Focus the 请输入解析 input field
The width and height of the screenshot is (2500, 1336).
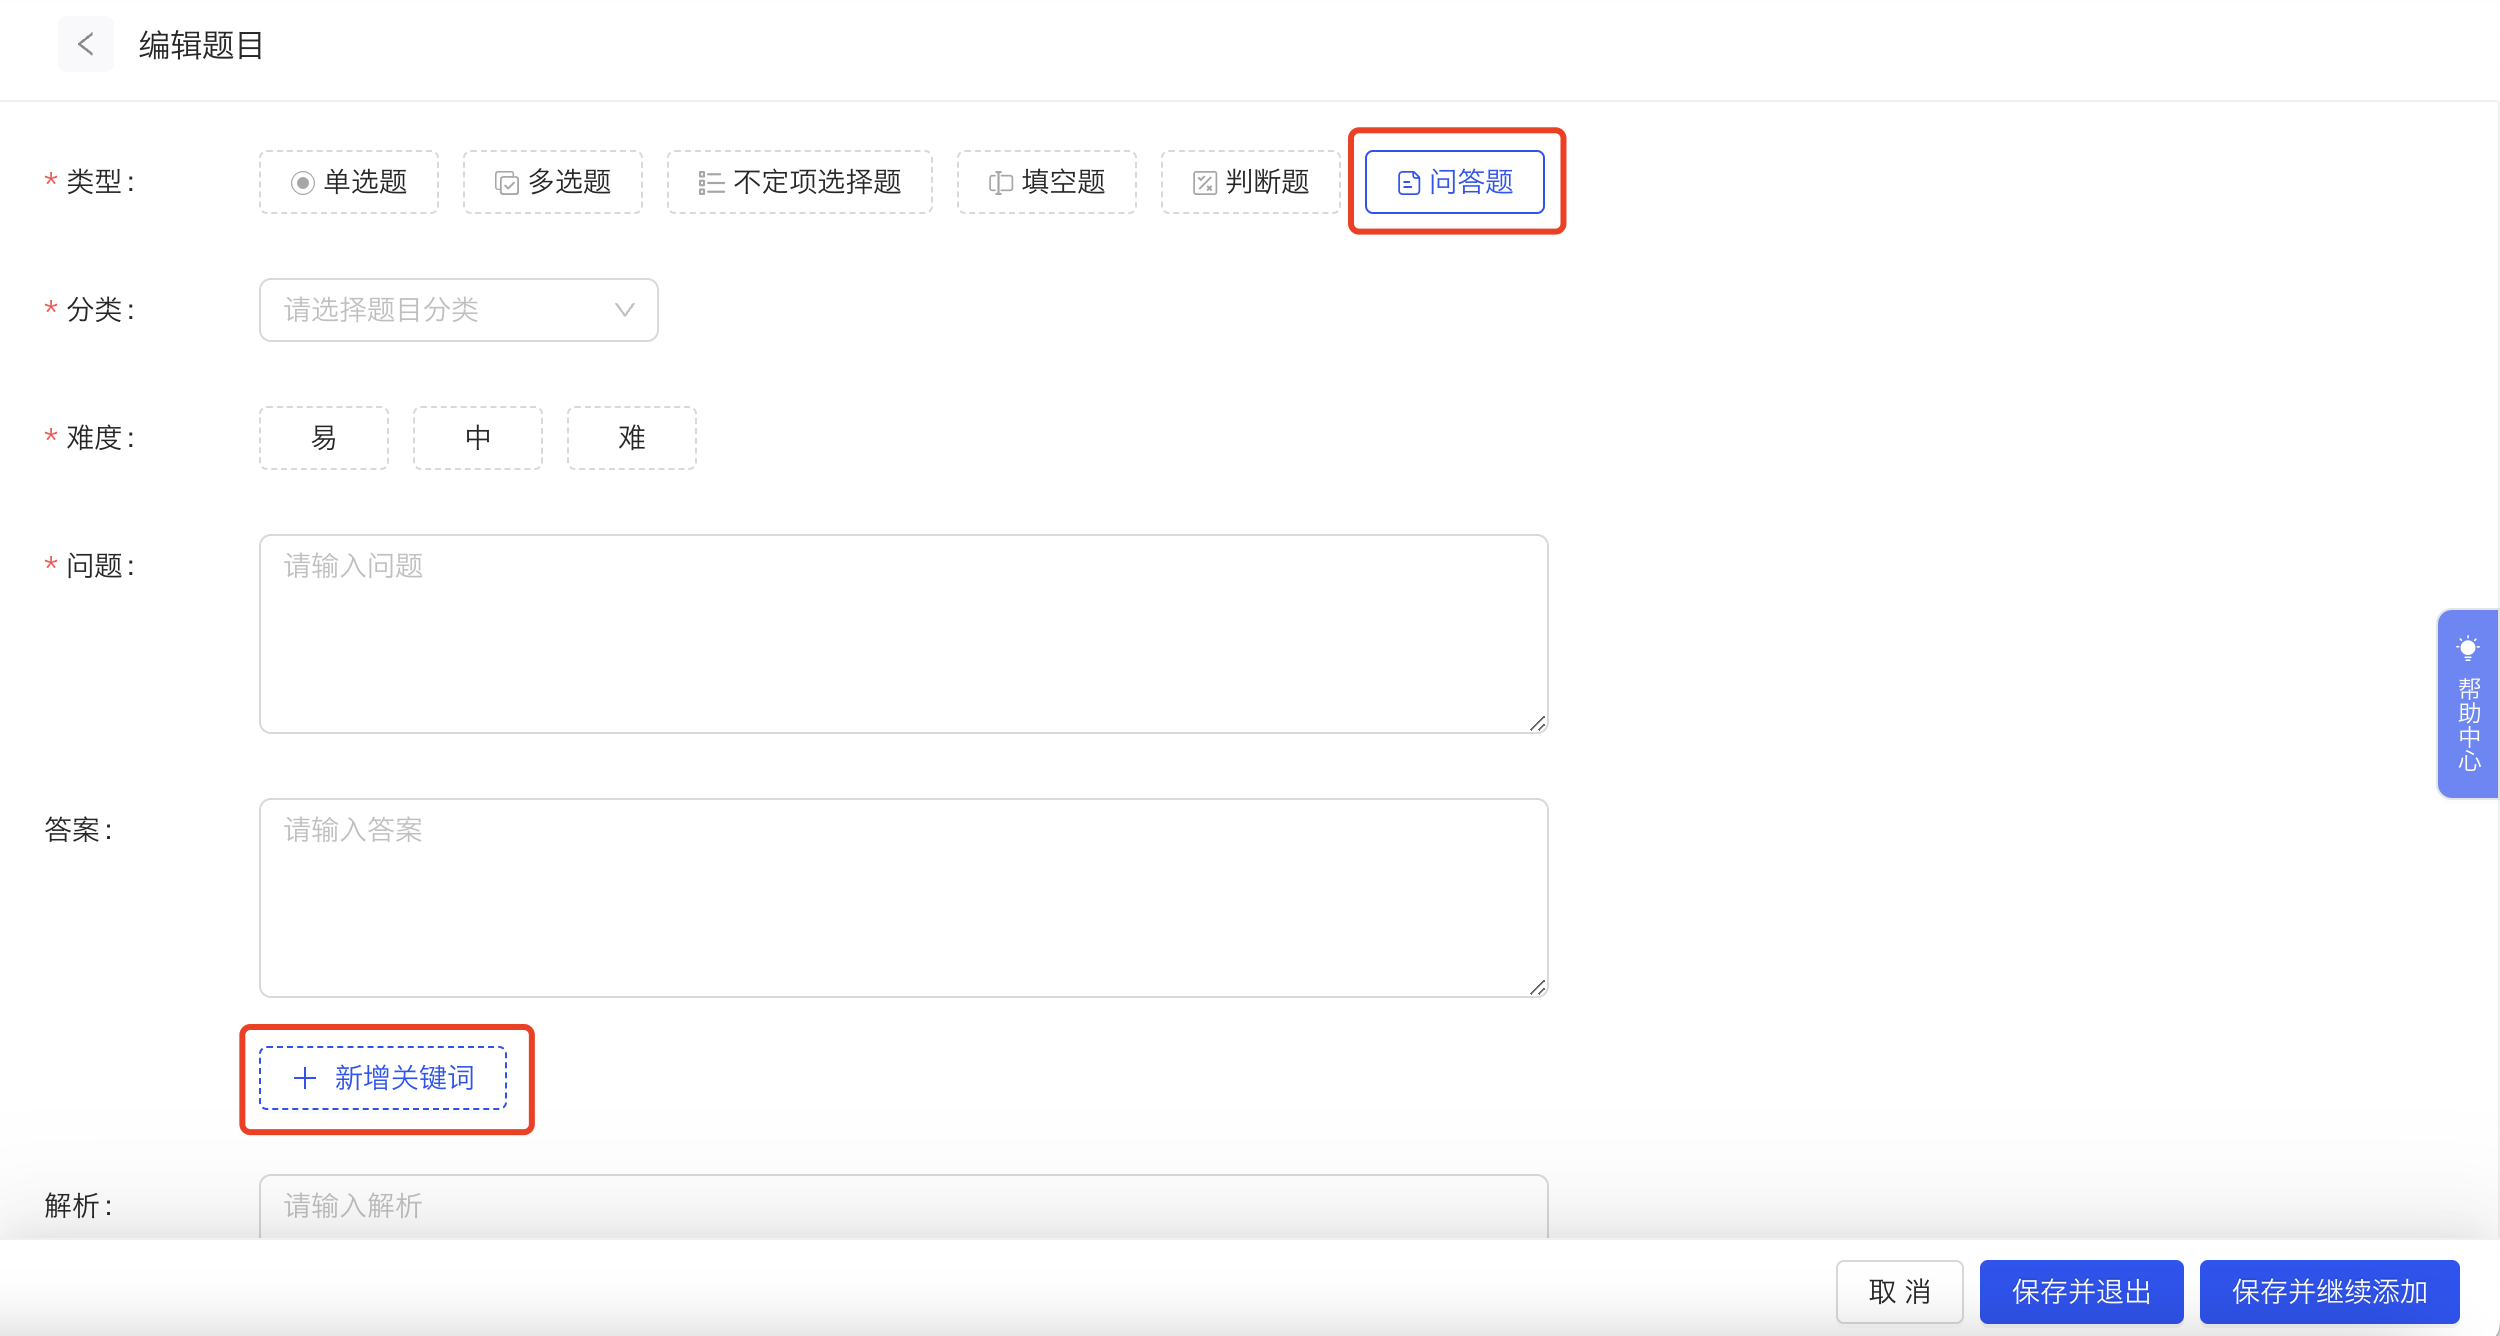(904, 1206)
